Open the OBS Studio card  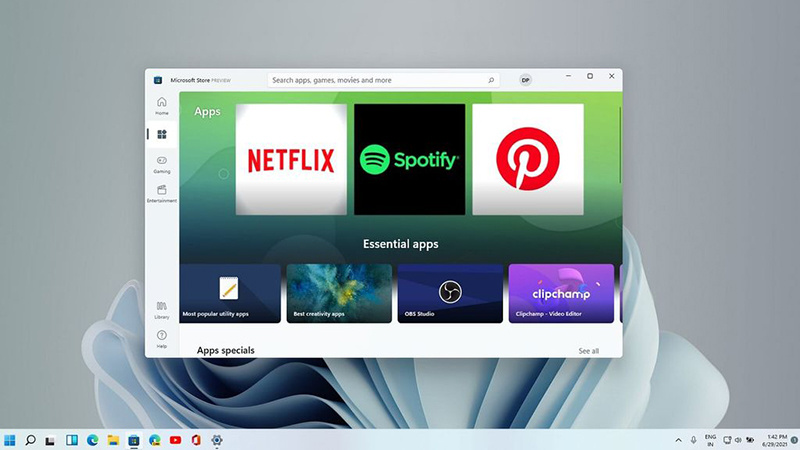click(450, 293)
